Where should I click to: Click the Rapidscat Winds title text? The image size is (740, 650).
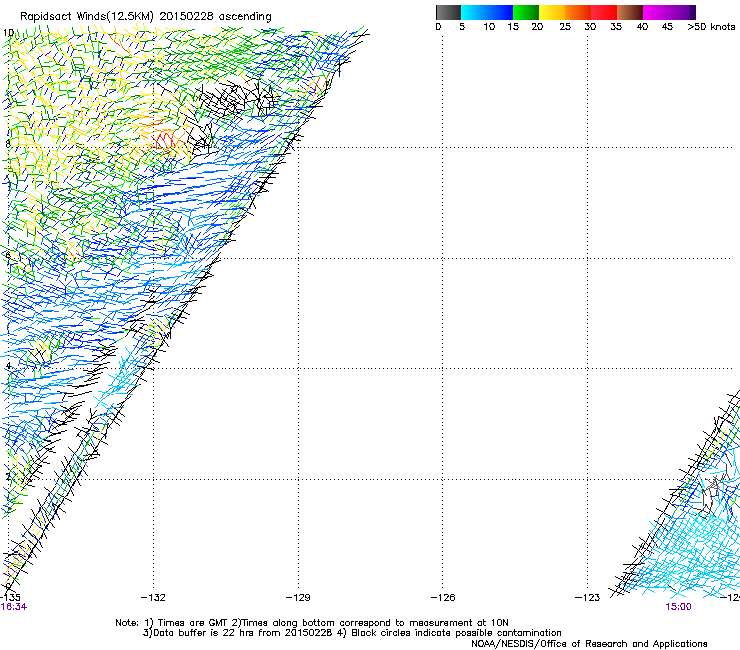click(x=146, y=17)
